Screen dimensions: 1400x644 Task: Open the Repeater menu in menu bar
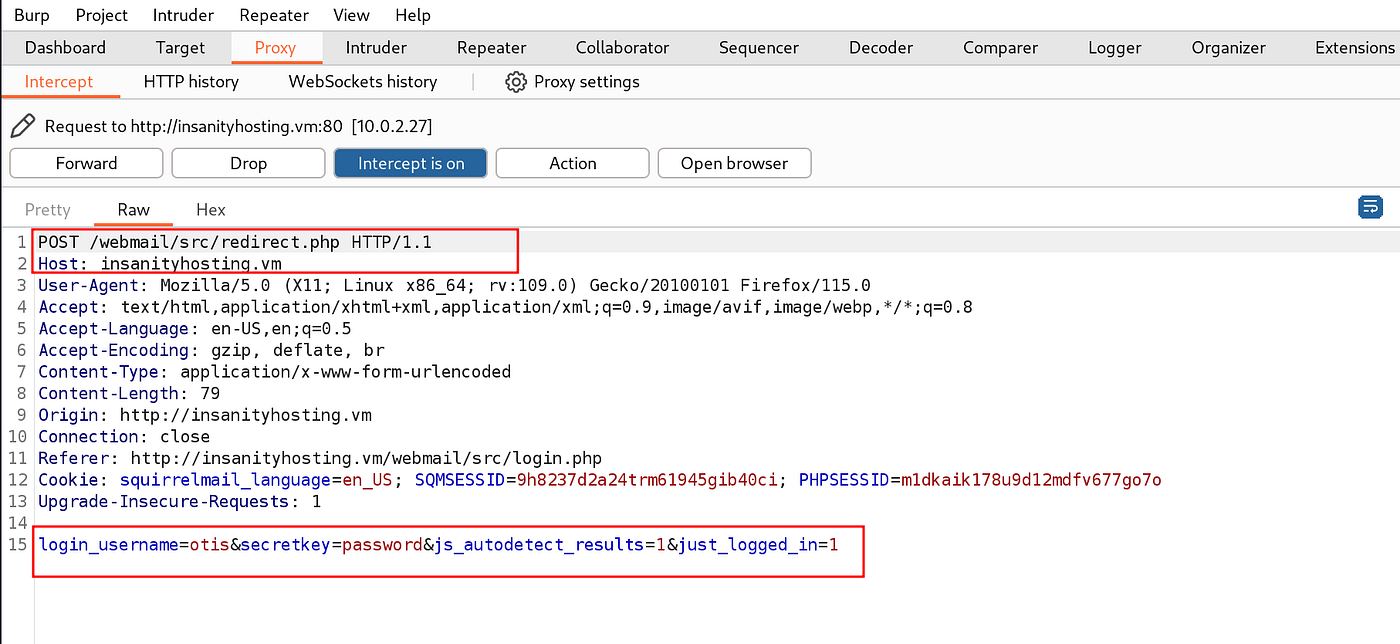click(x=275, y=15)
